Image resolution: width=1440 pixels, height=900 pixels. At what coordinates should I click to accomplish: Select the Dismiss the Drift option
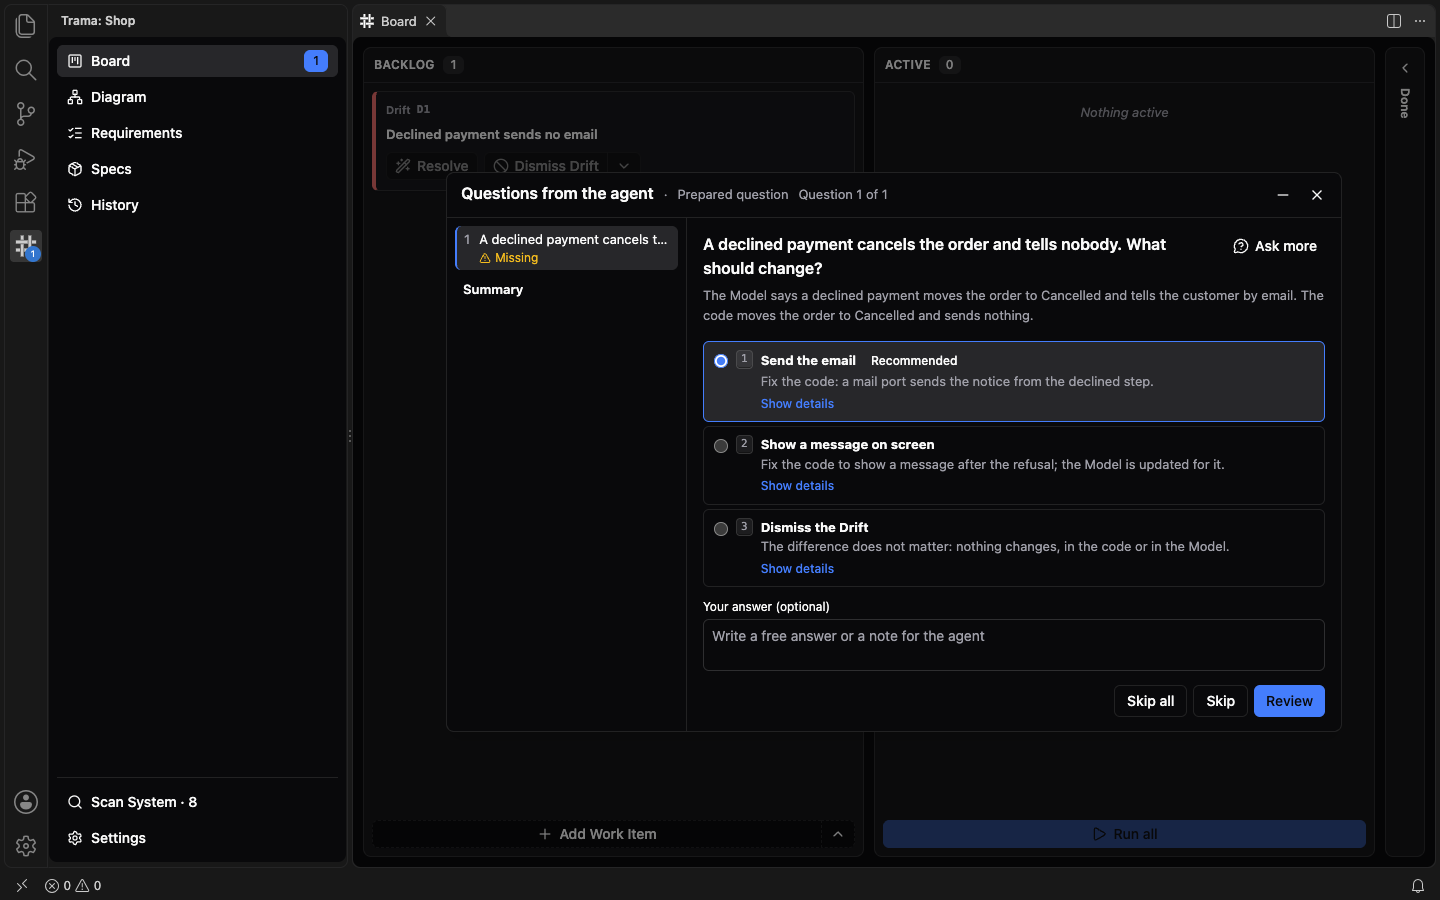[1014, 548]
